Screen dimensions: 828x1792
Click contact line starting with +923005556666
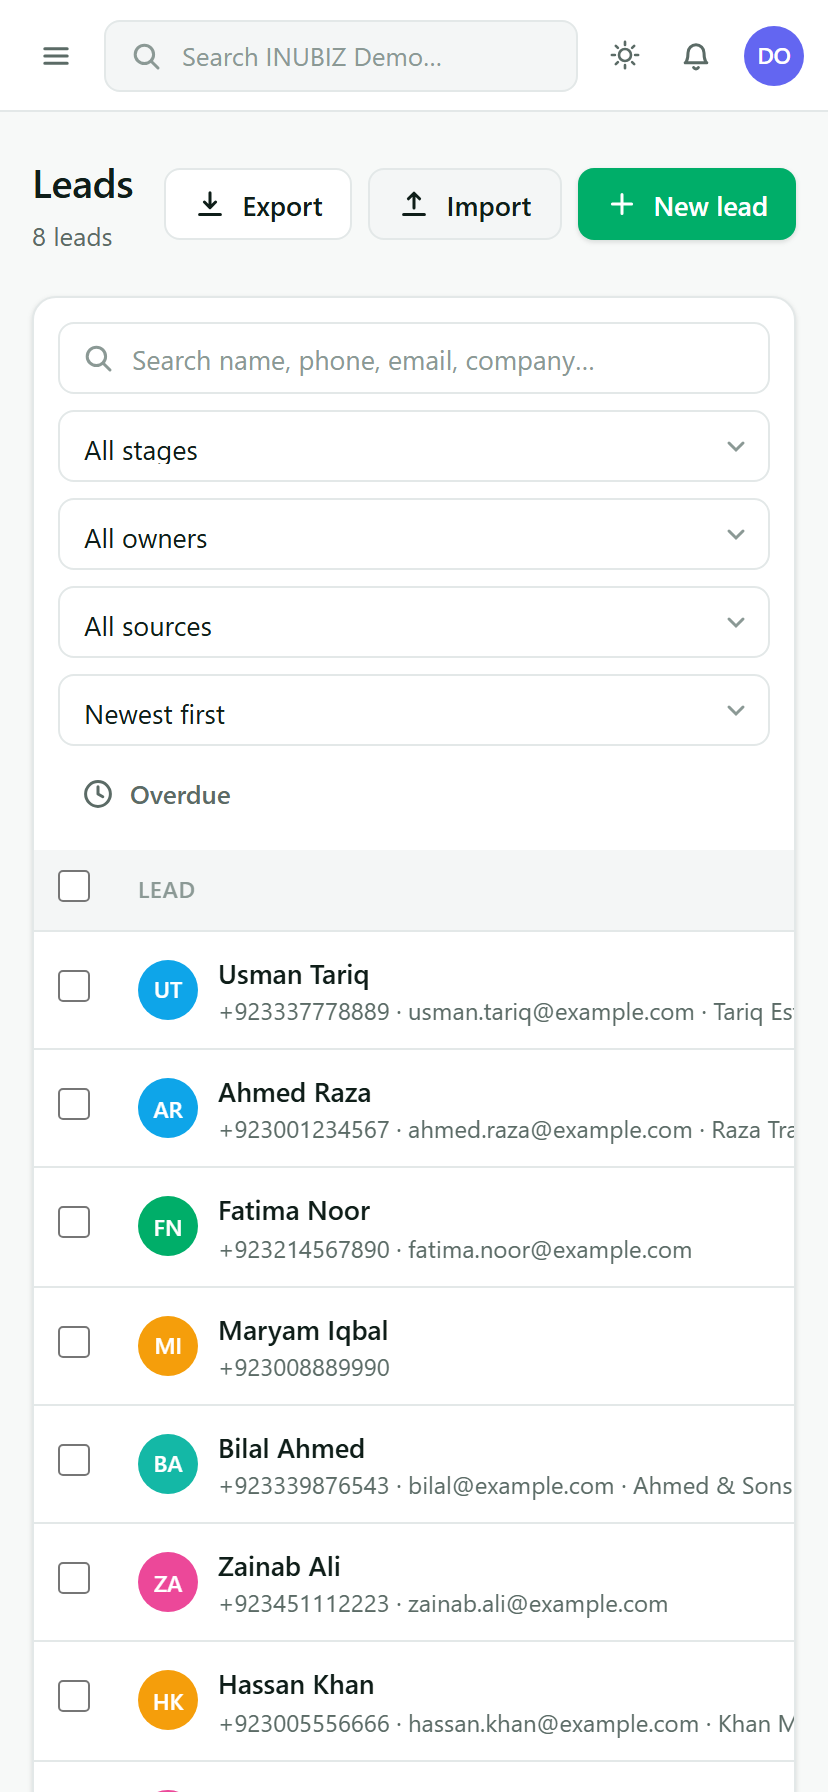pos(506,1724)
